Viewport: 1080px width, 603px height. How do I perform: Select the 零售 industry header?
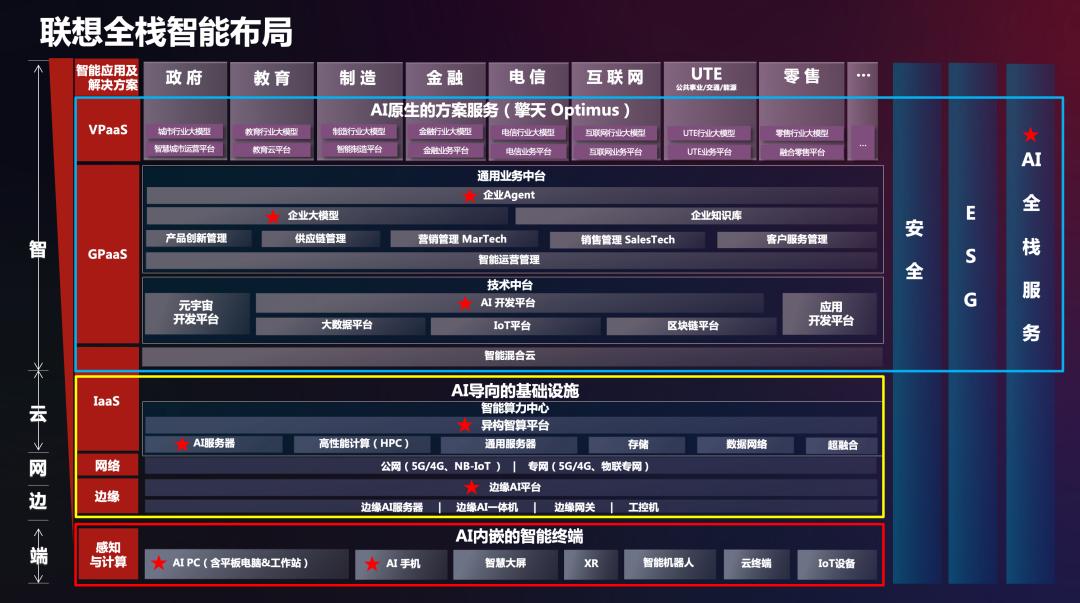click(x=801, y=78)
